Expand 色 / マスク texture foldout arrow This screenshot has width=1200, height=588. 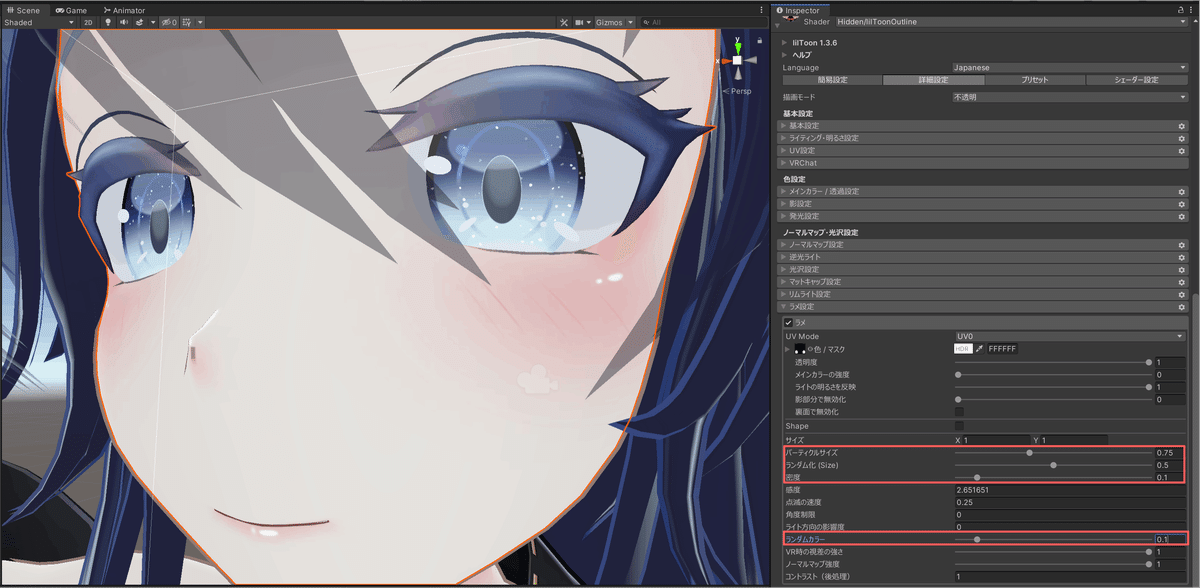click(x=789, y=349)
